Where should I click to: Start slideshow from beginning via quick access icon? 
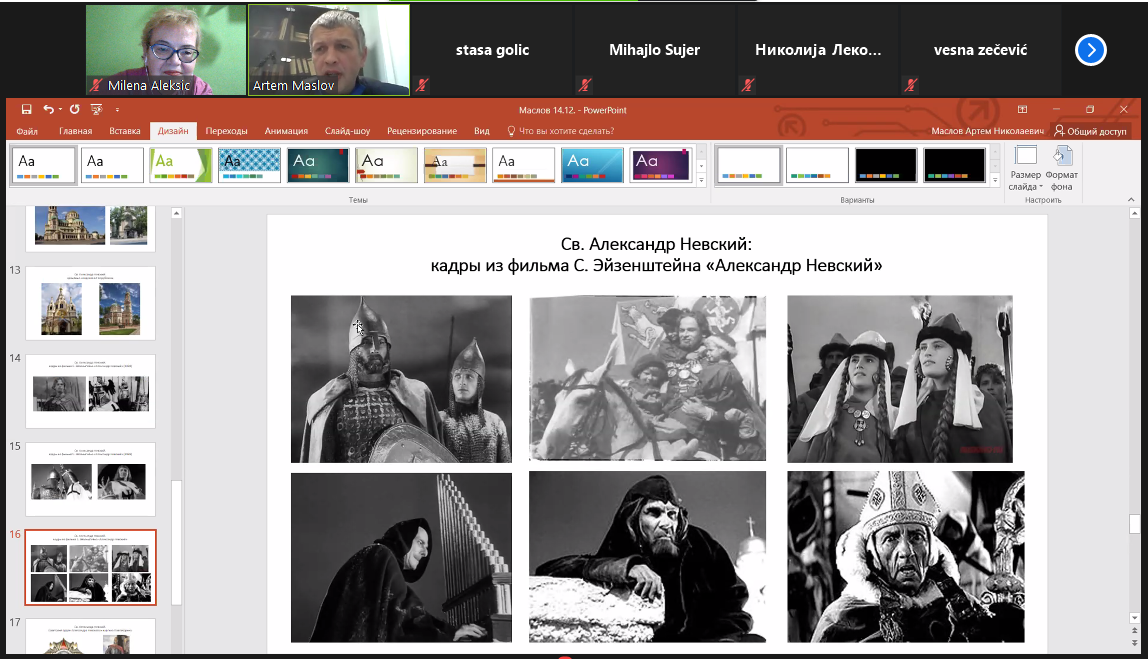click(96, 110)
